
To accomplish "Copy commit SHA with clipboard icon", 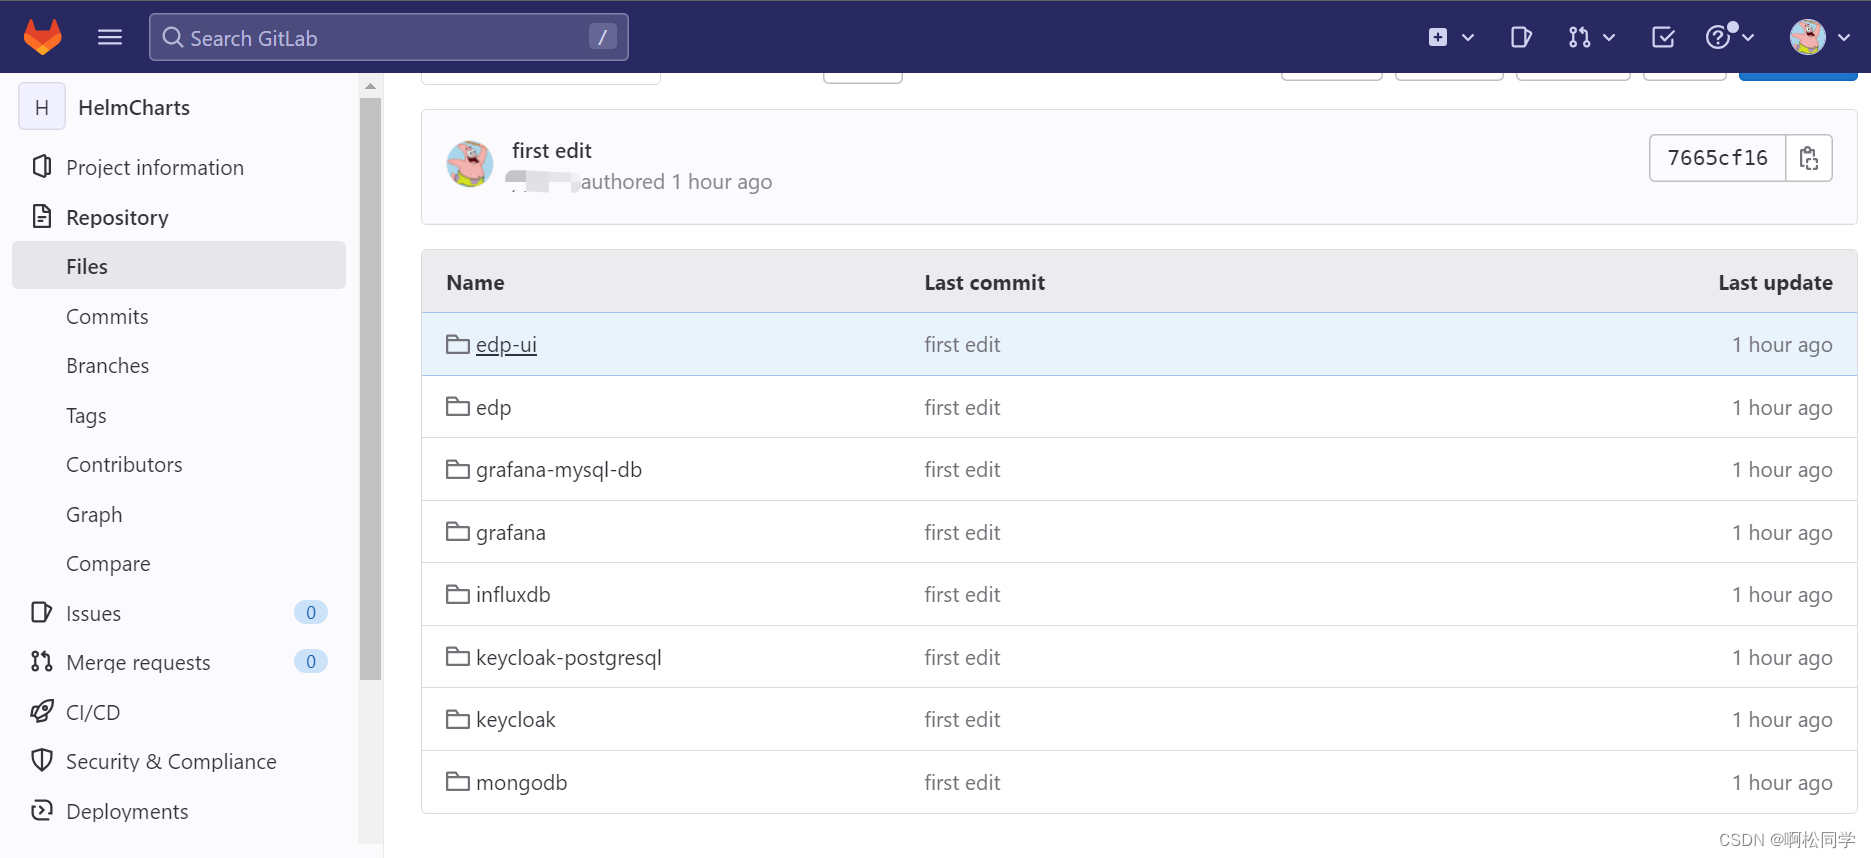I will tap(1809, 158).
